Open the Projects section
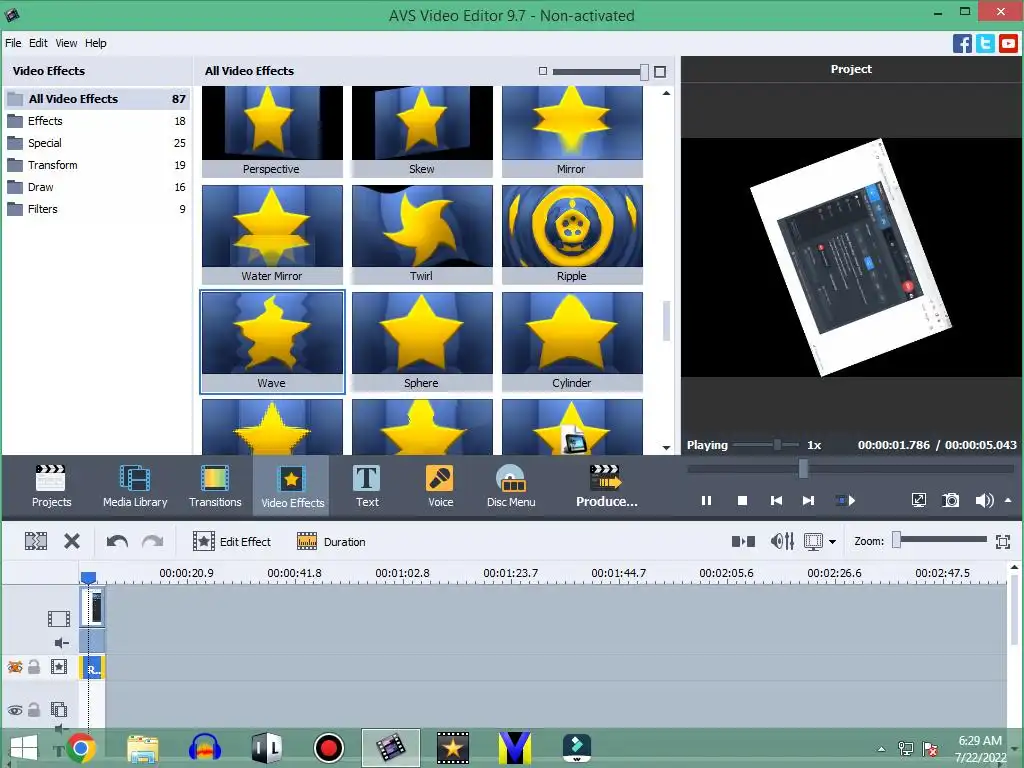1024x768 pixels. pyautogui.click(x=51, y=486)
